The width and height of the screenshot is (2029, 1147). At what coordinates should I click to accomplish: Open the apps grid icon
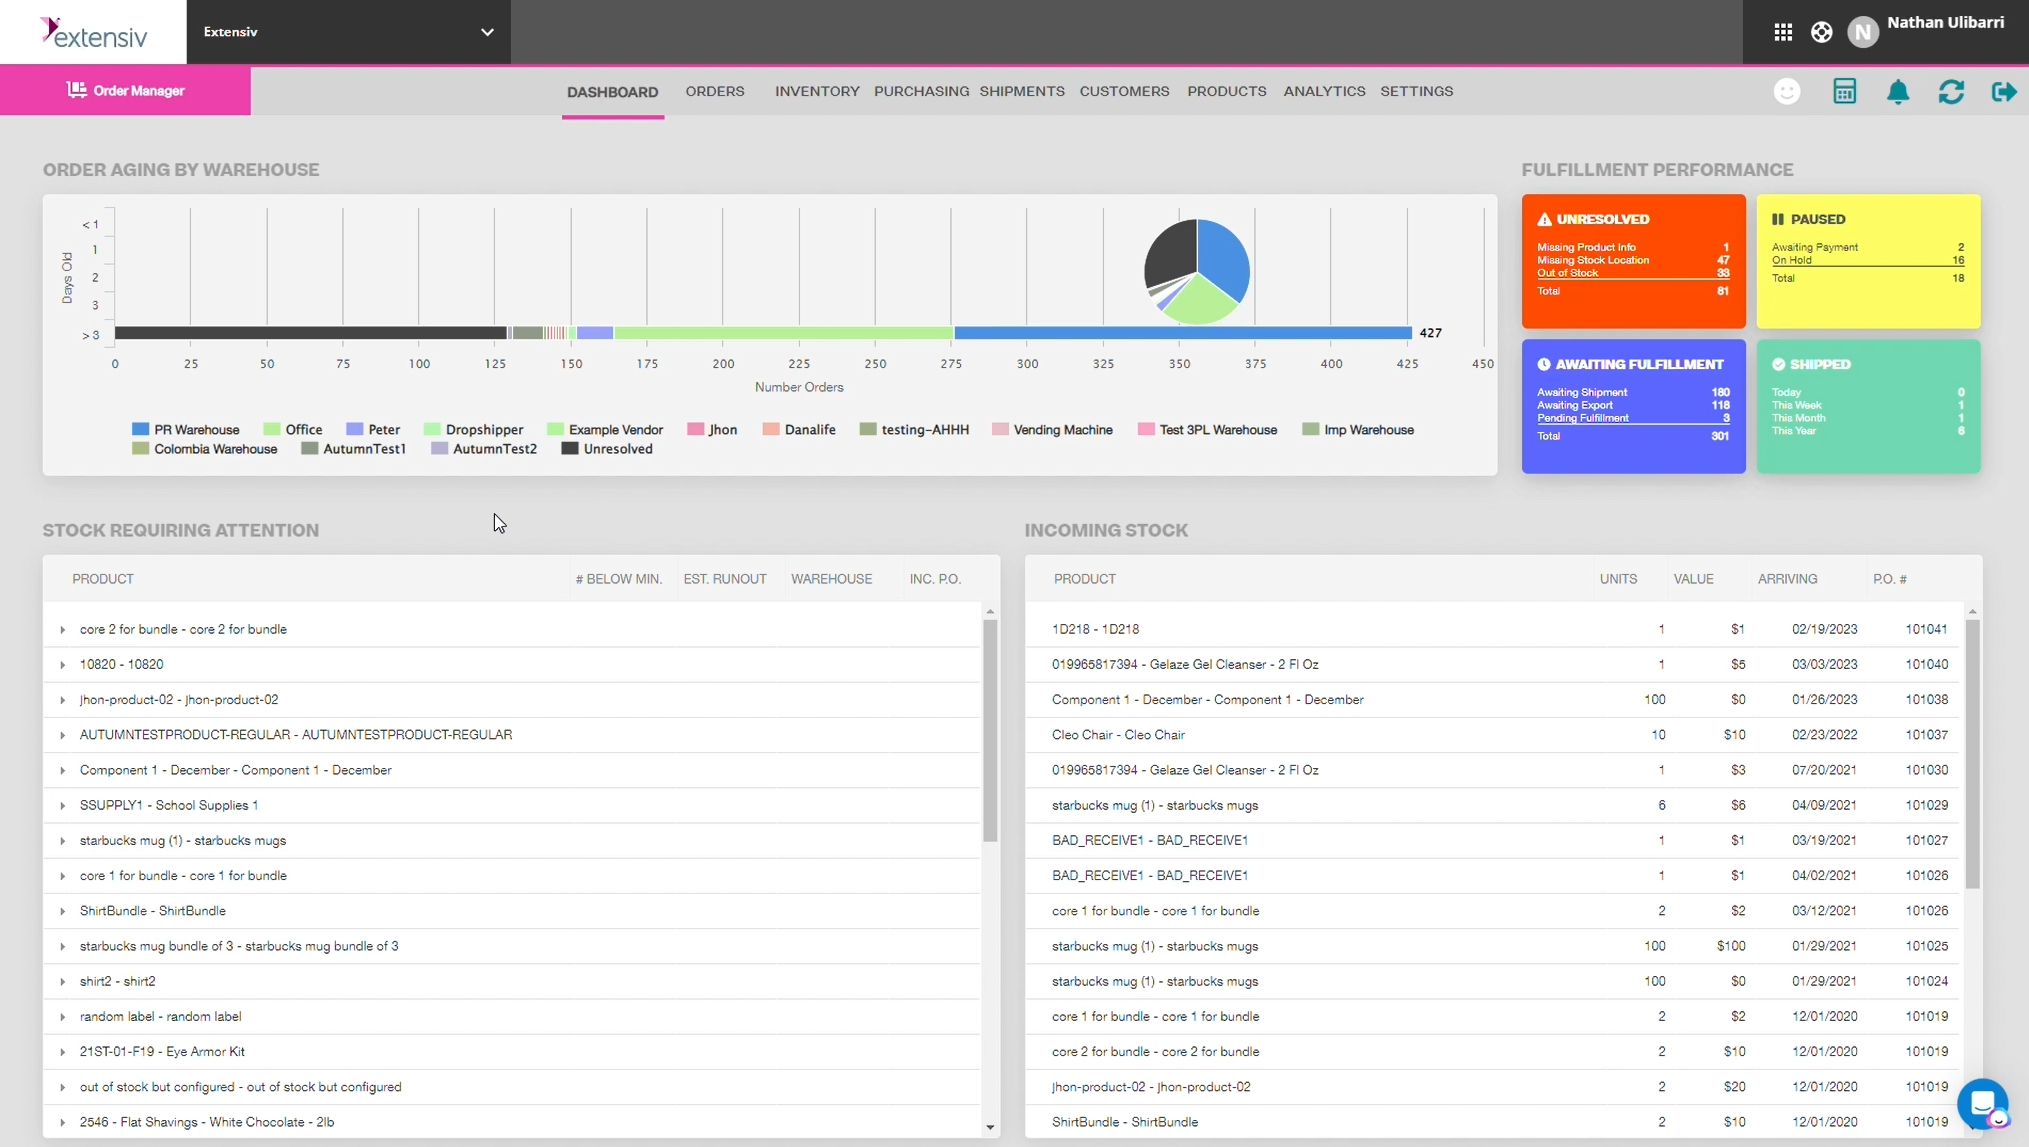tap(1783, 31)
